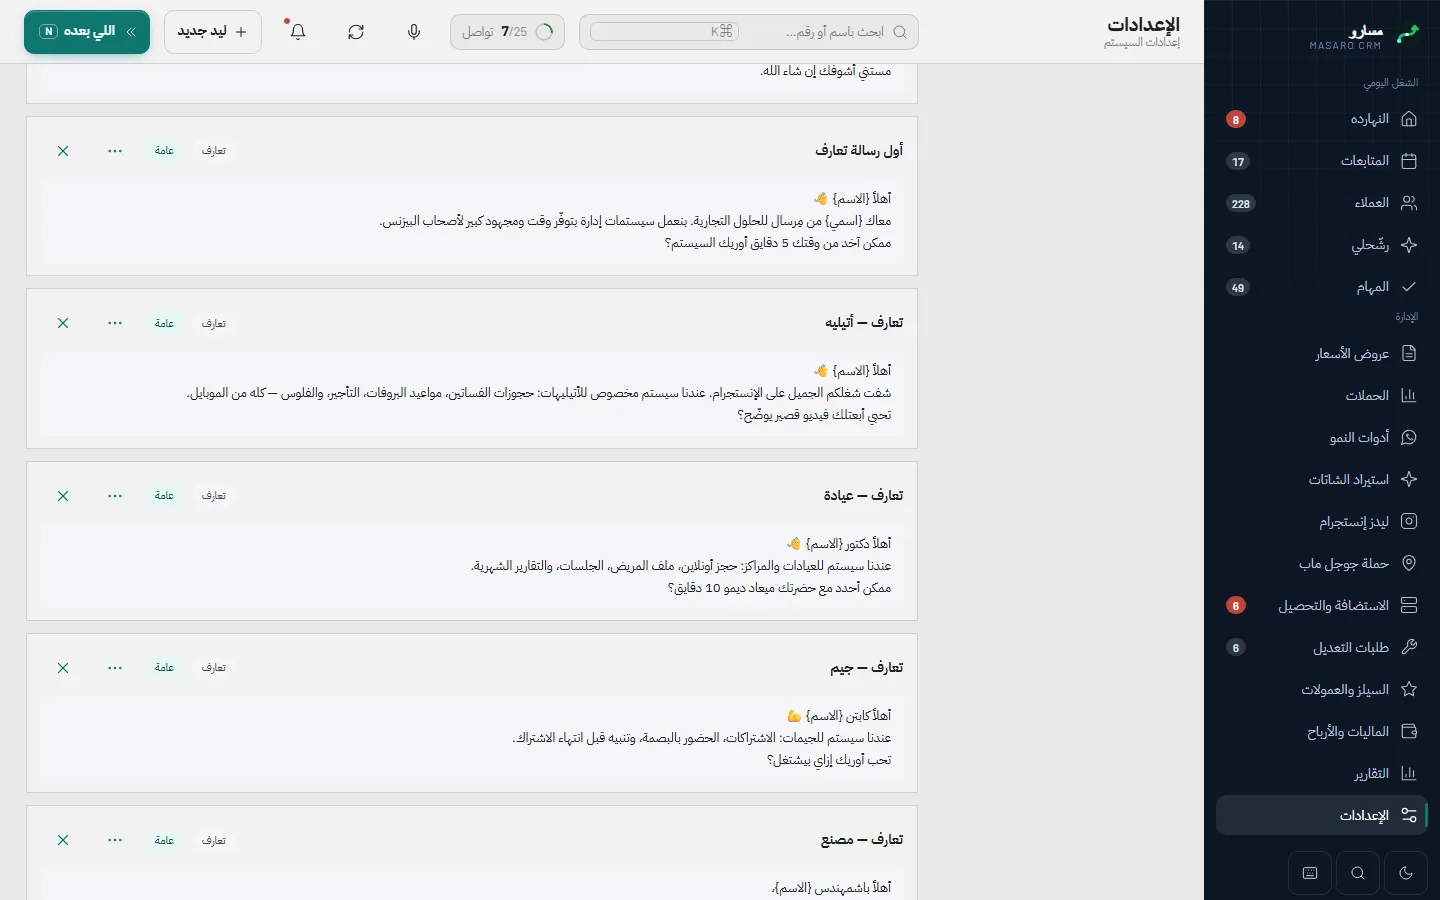Image resolution: width=1440 pixels, height=900 pixels.
Task: Remove the تعارف — مصنع template
Action: pos(63,840)
